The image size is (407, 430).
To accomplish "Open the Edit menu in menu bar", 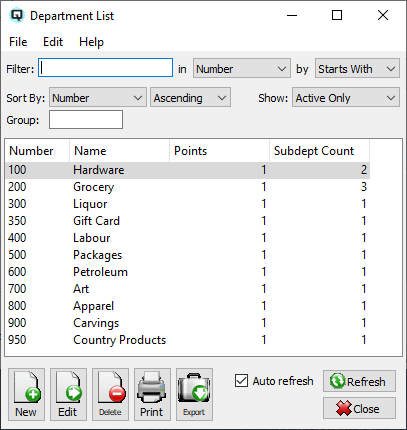I will pyautogui.click(x=53, y=42).
